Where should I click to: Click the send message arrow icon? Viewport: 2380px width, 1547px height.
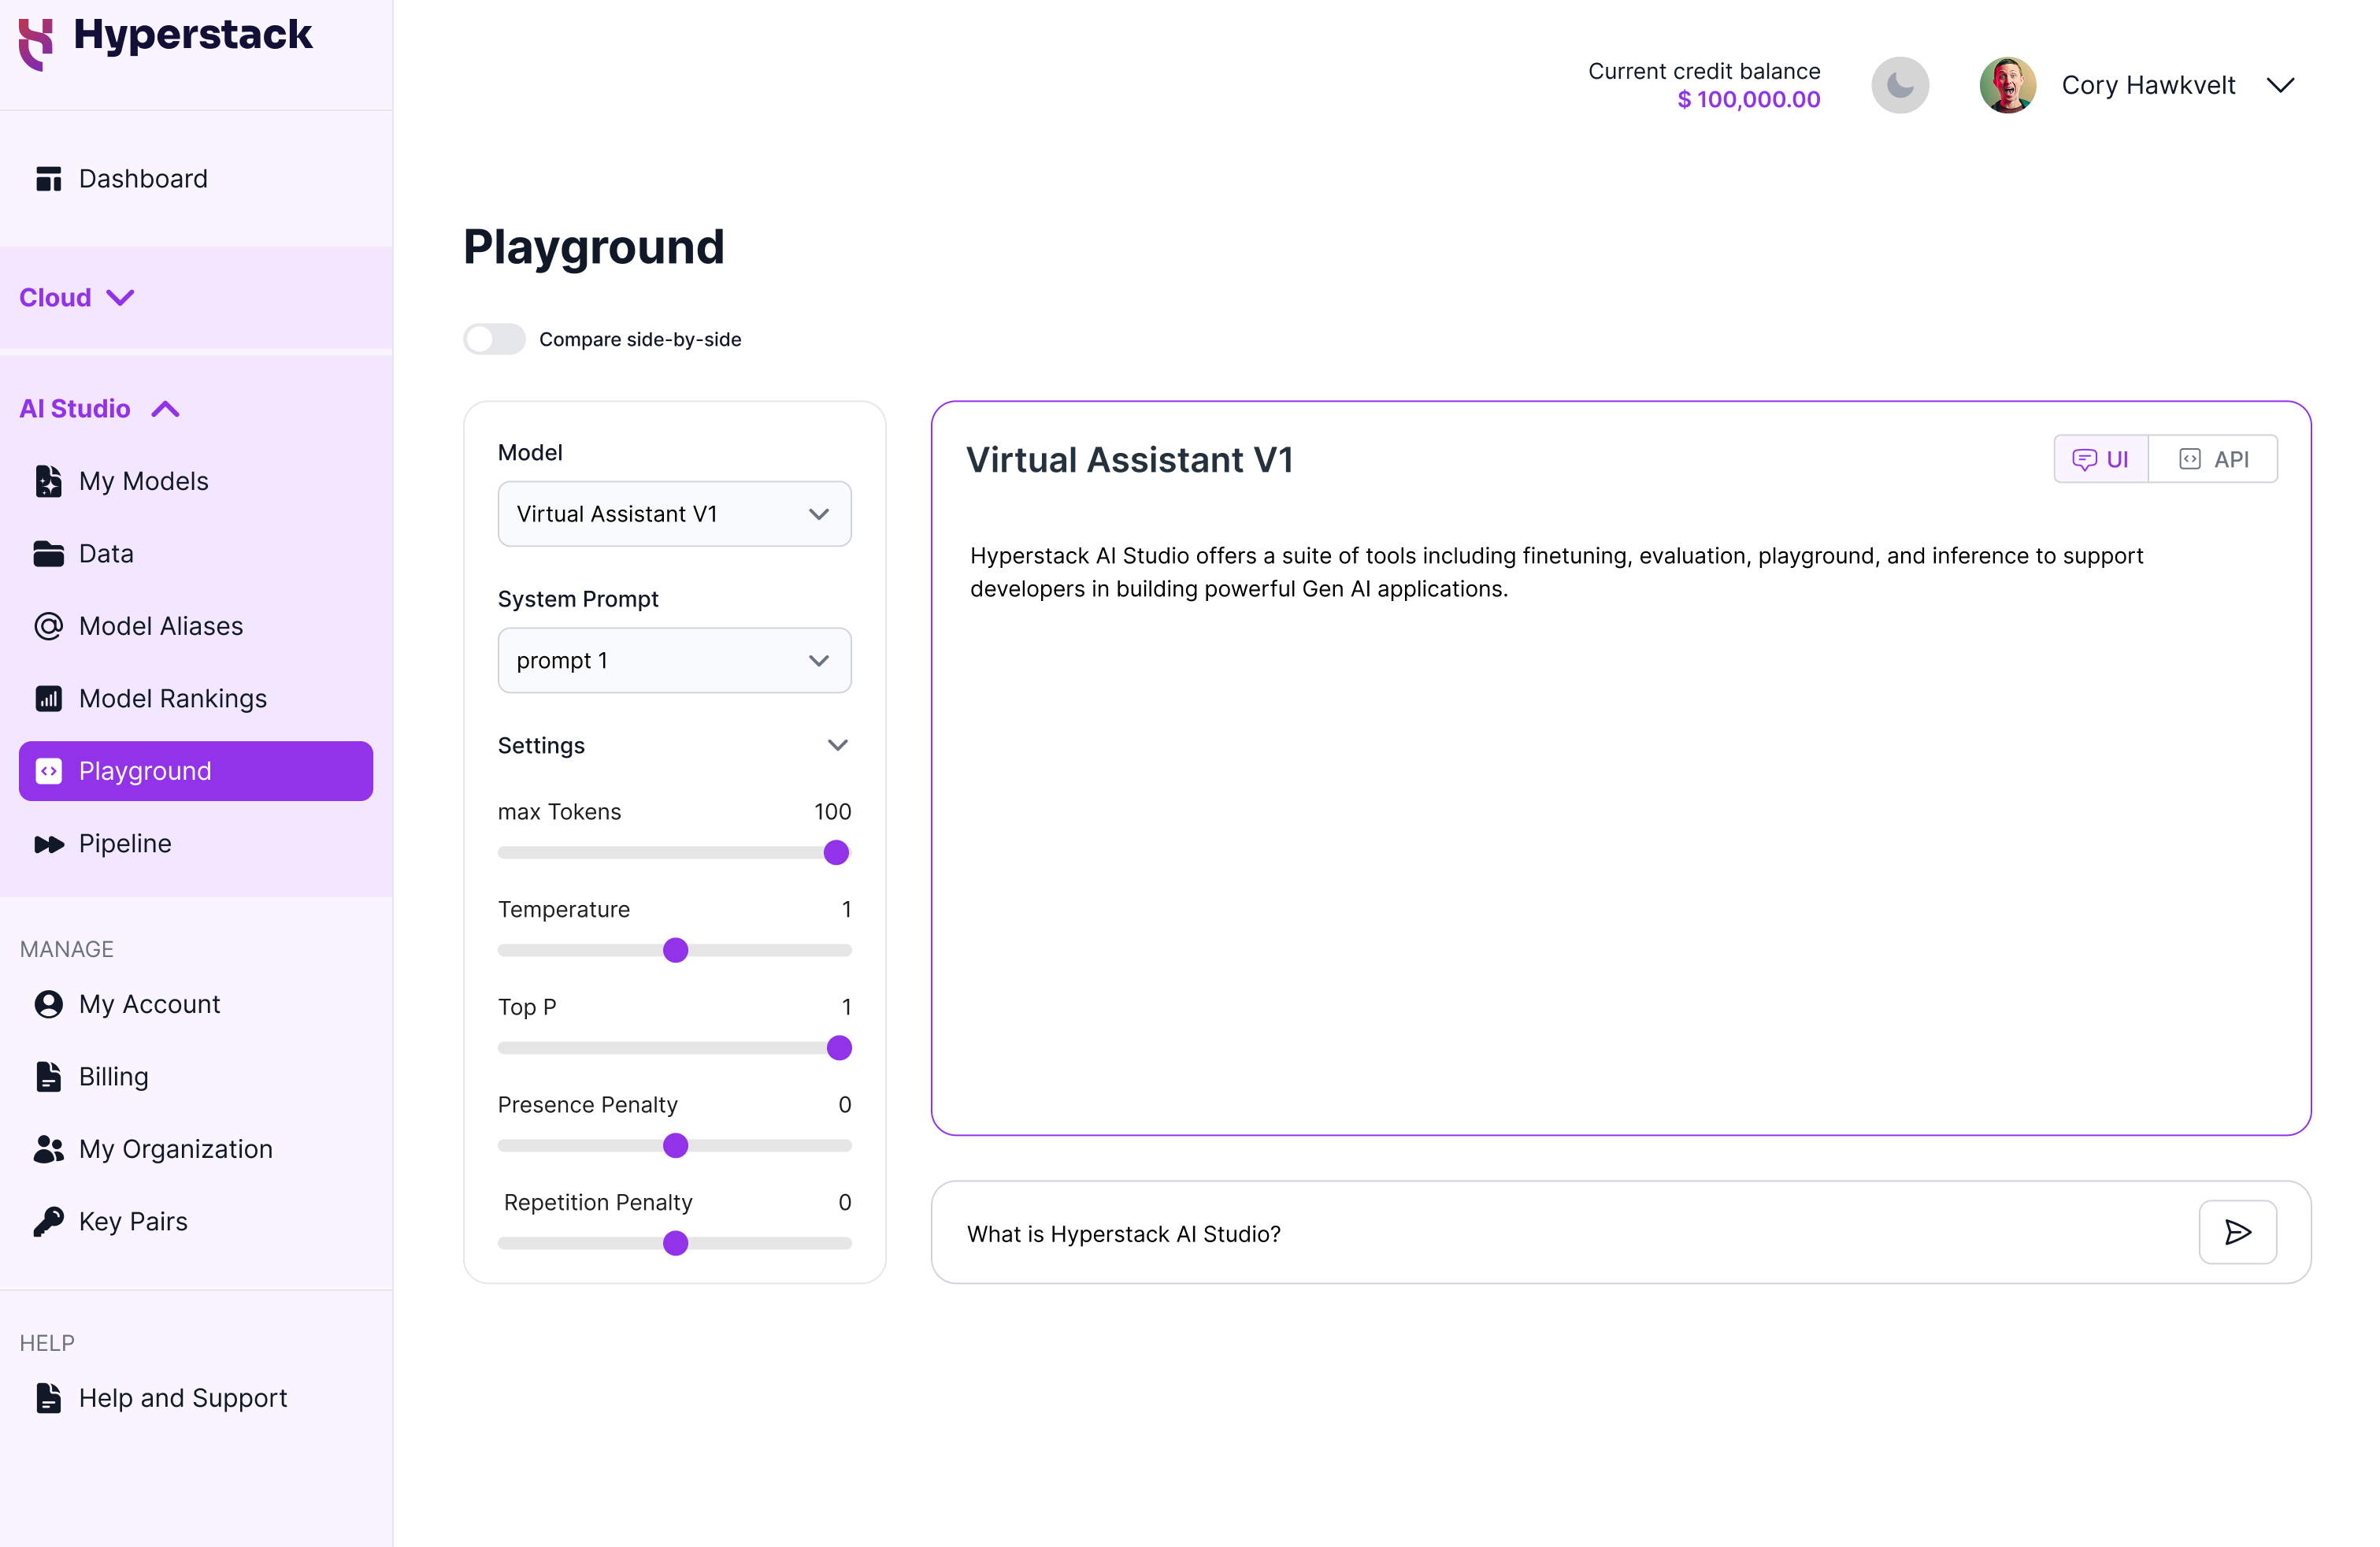pos(2238,1232)
